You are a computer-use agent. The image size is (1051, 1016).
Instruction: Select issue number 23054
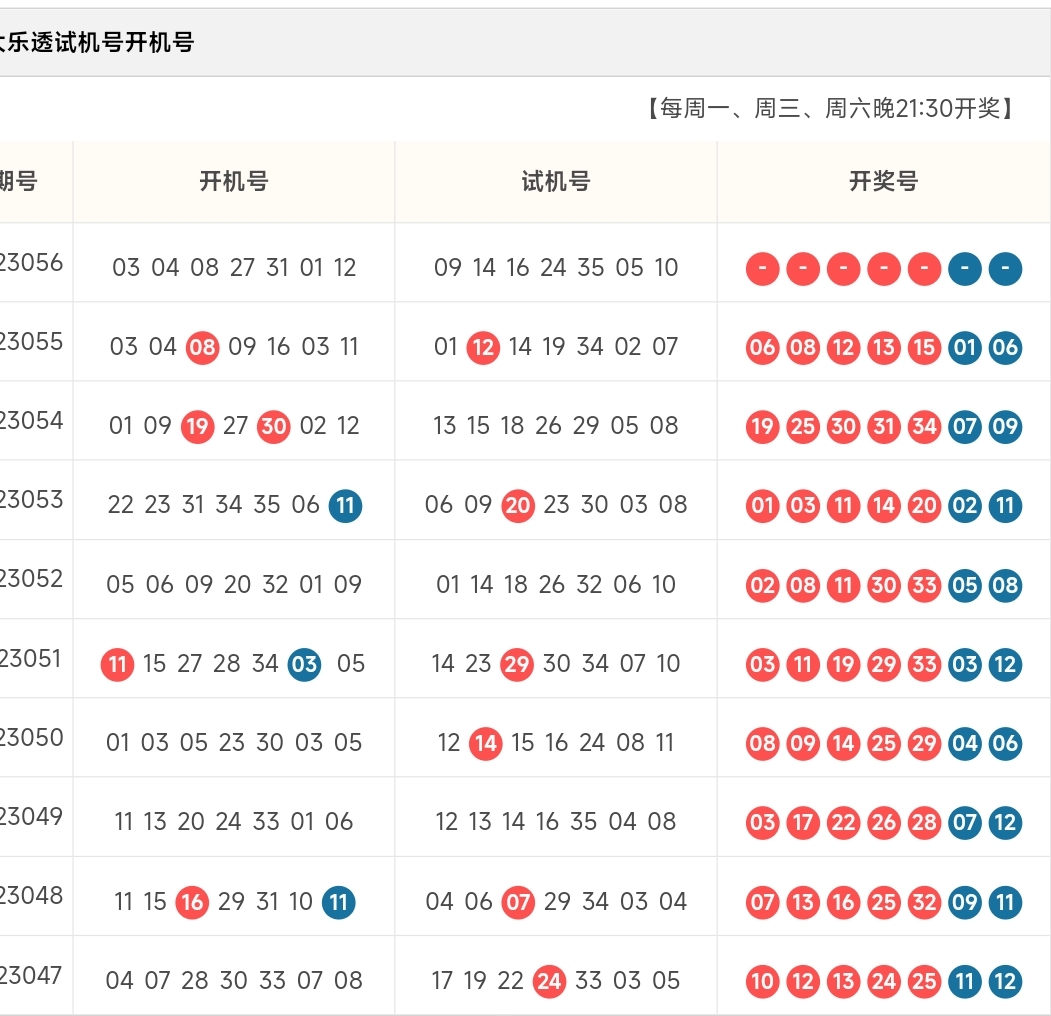[31, 420]
